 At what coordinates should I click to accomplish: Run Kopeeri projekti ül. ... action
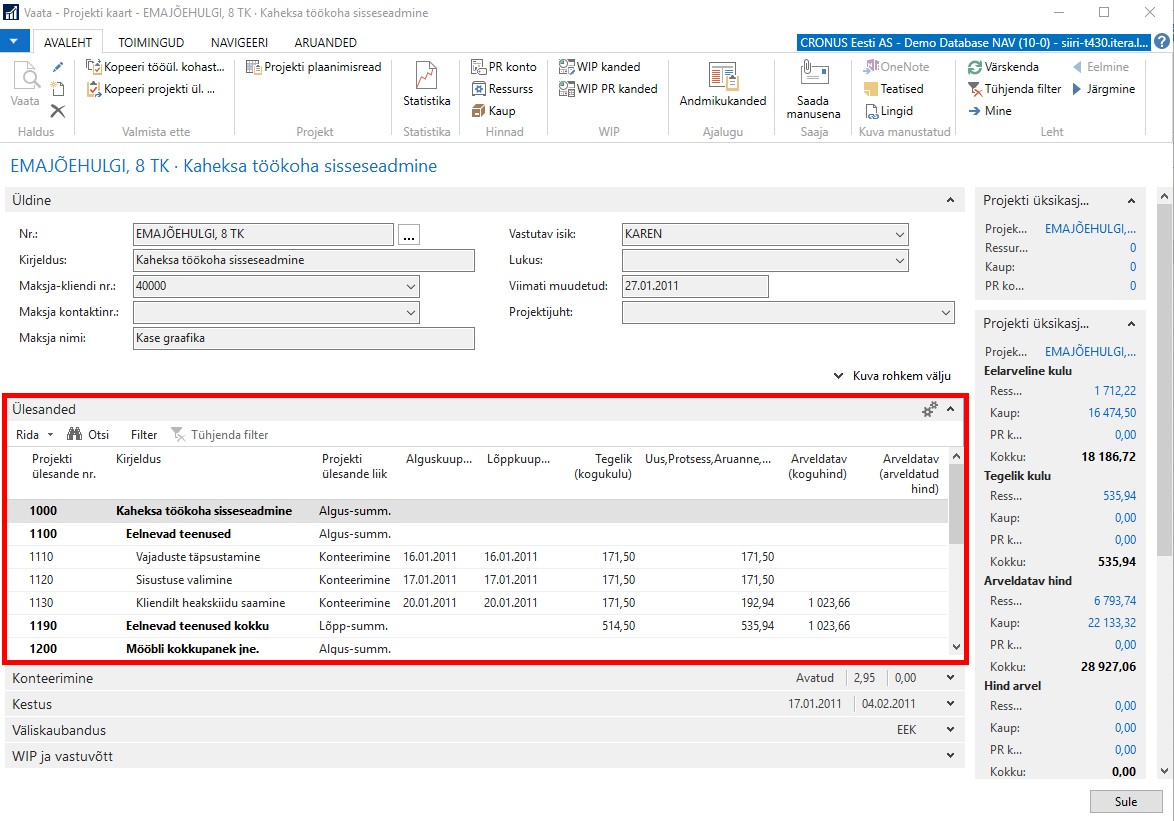[151, 89]
